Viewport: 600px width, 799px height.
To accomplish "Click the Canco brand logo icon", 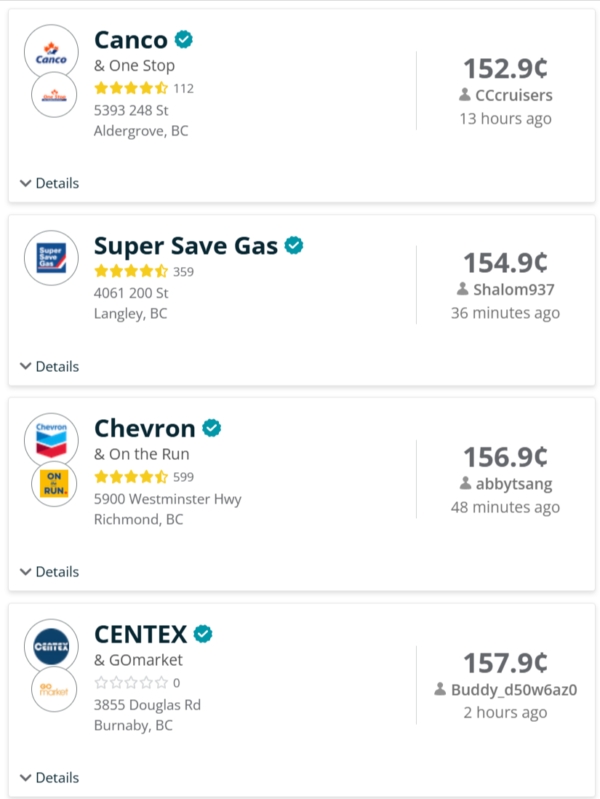I will click(x=51, y=51).
